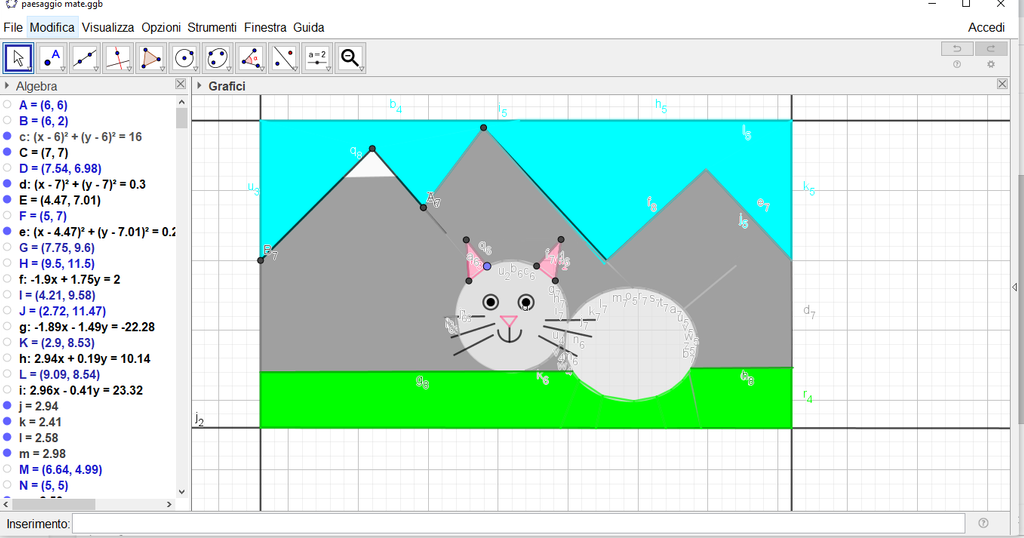Select the Polygon tool
1024x538 pixels.
[151, 58]
